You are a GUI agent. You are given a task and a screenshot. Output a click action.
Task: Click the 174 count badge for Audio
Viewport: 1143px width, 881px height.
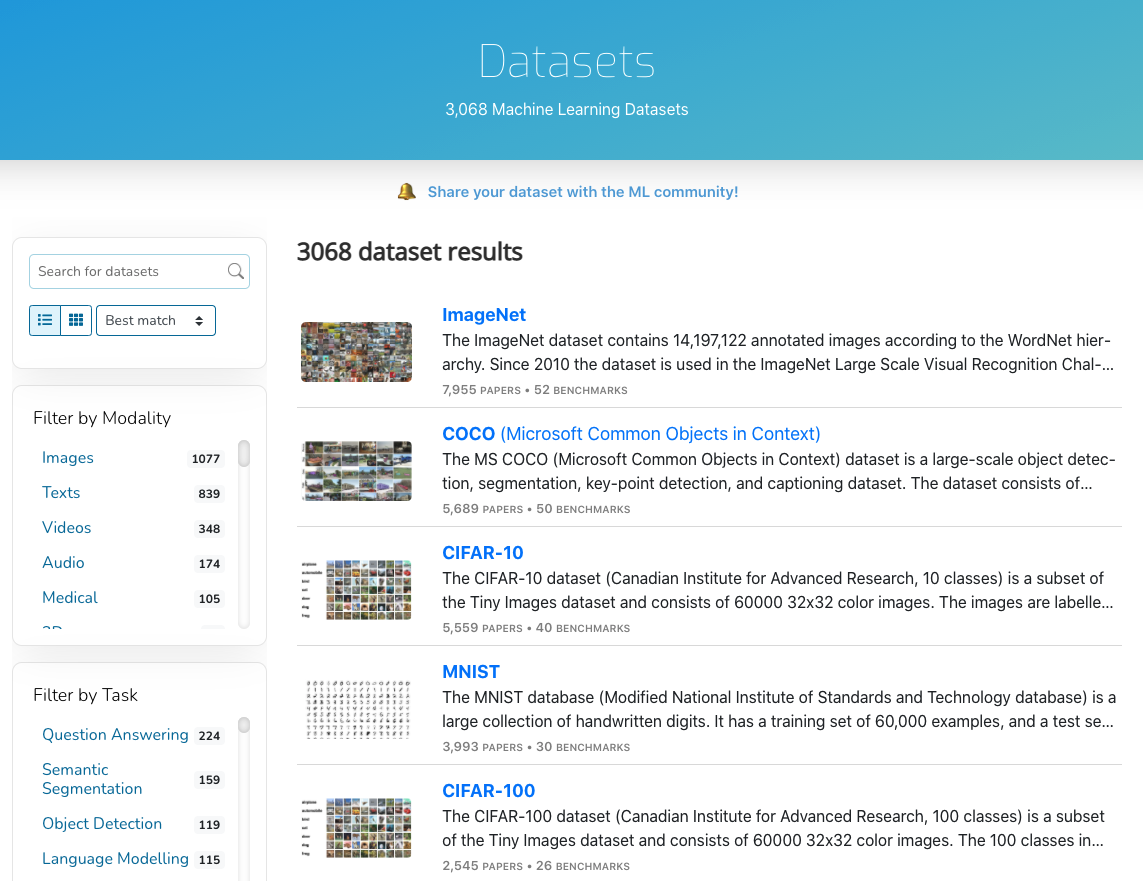click(209, 563)
